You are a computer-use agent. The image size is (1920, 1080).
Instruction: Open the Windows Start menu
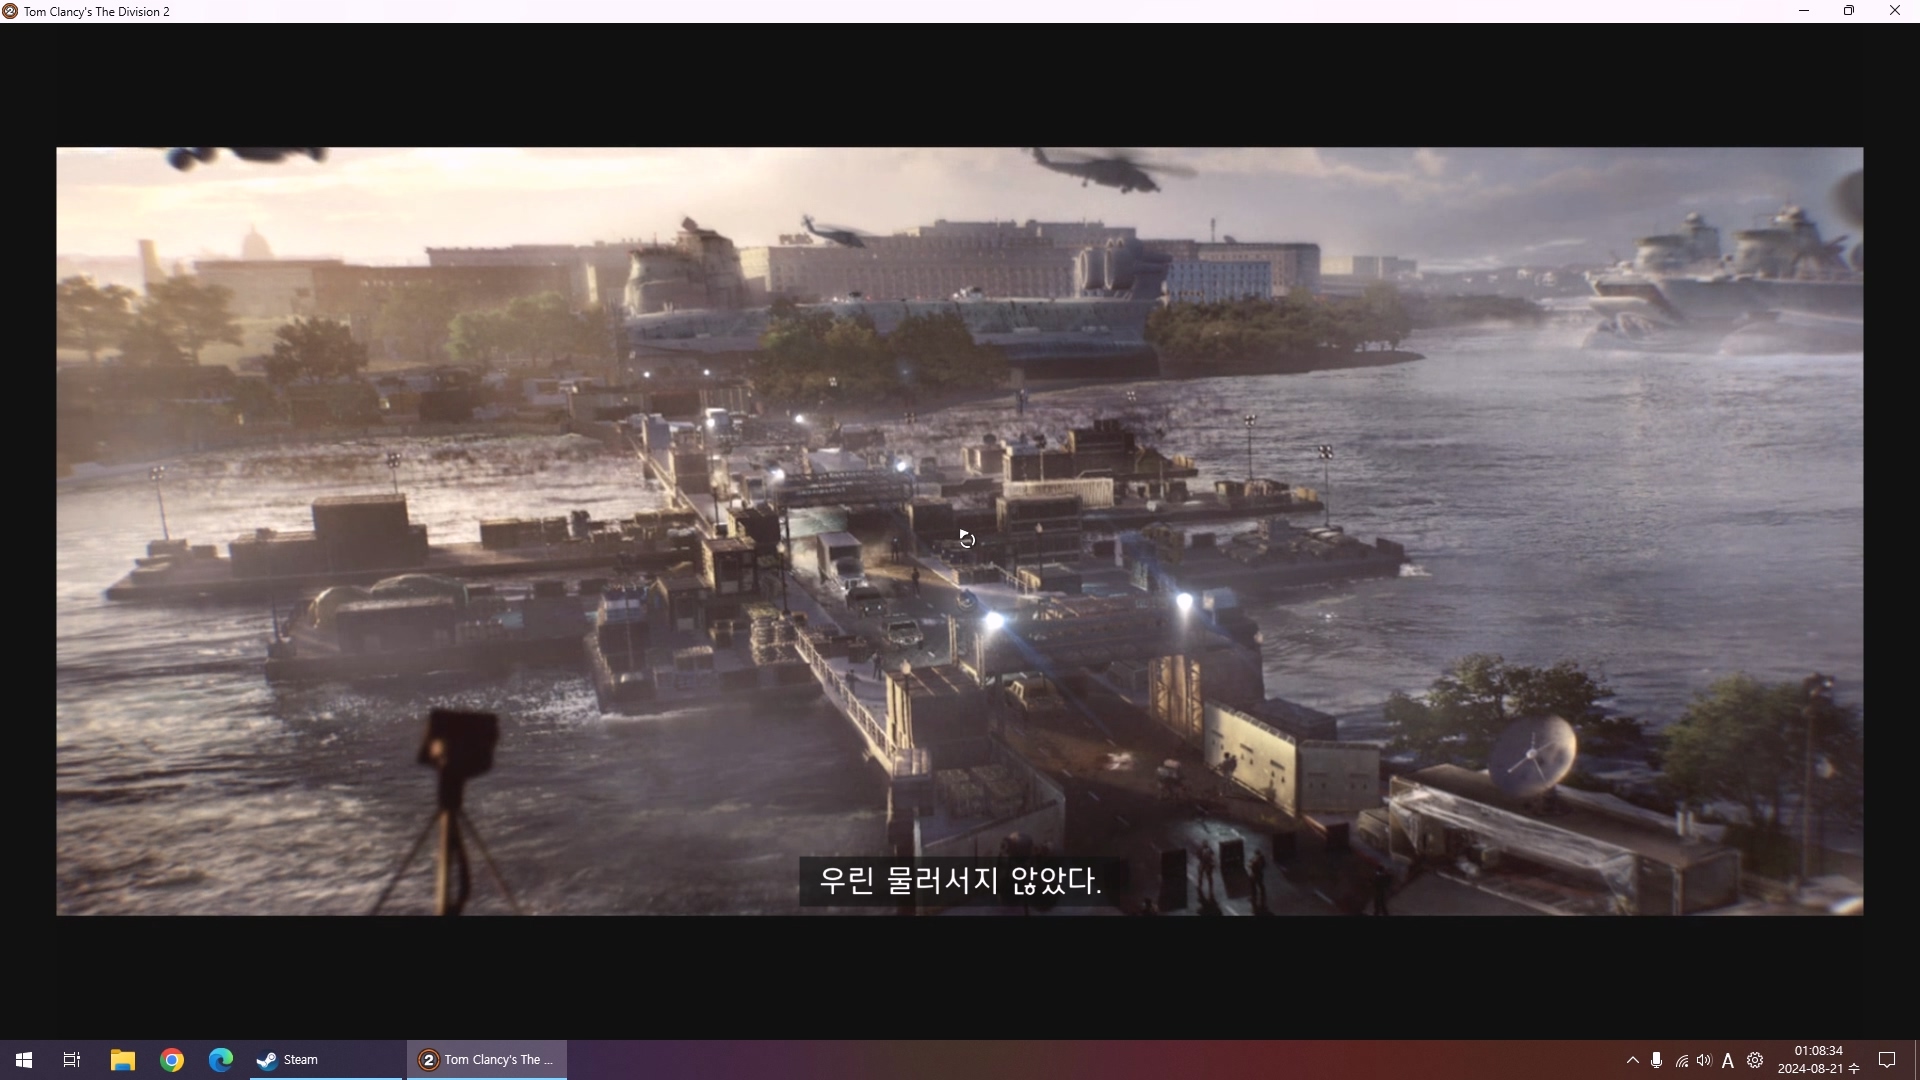pos(24,1060)
